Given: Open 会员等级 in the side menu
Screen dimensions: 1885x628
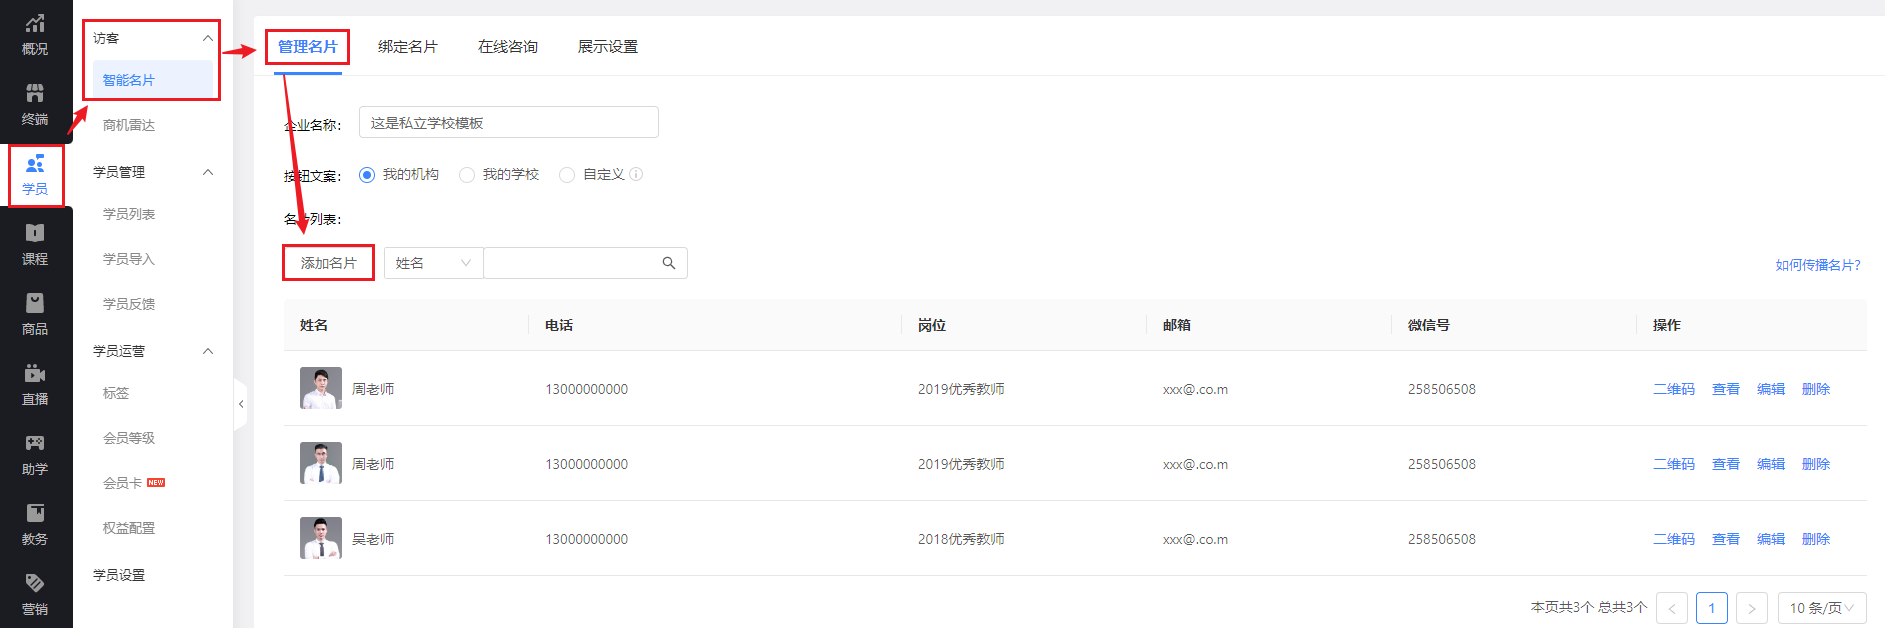Looking at the screenshot, I should click(129, 438).
